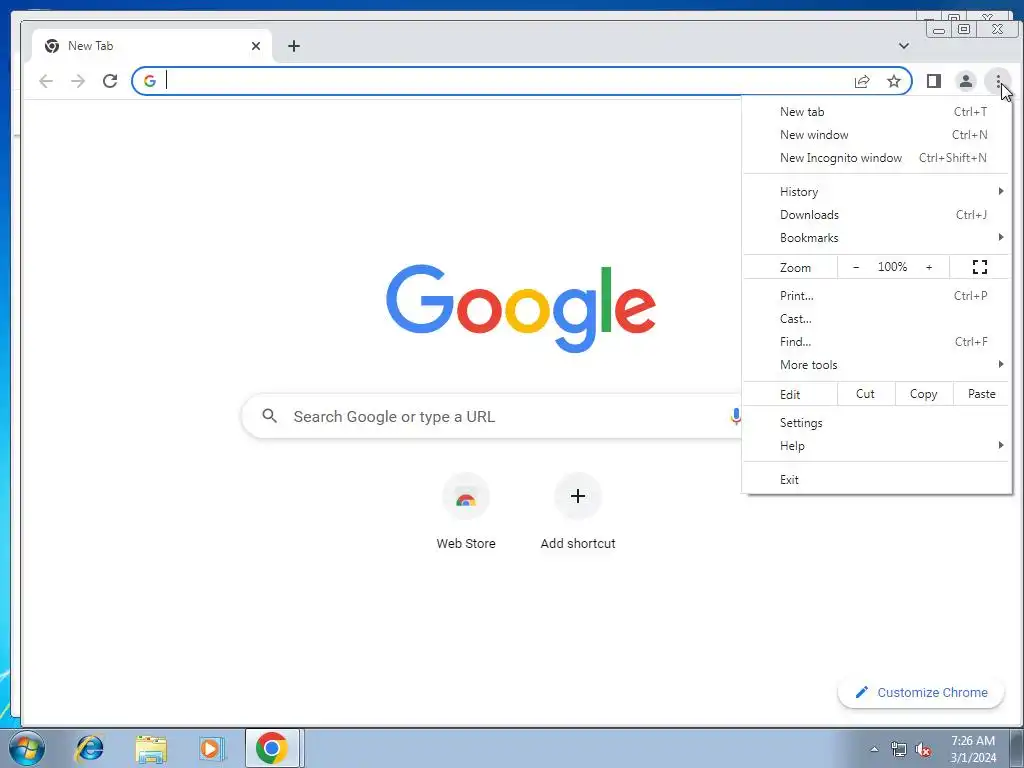The width and height of the screenshot is (1024, 768).
Task: Increase zoom with the plus button
Action: coord(929,267)
